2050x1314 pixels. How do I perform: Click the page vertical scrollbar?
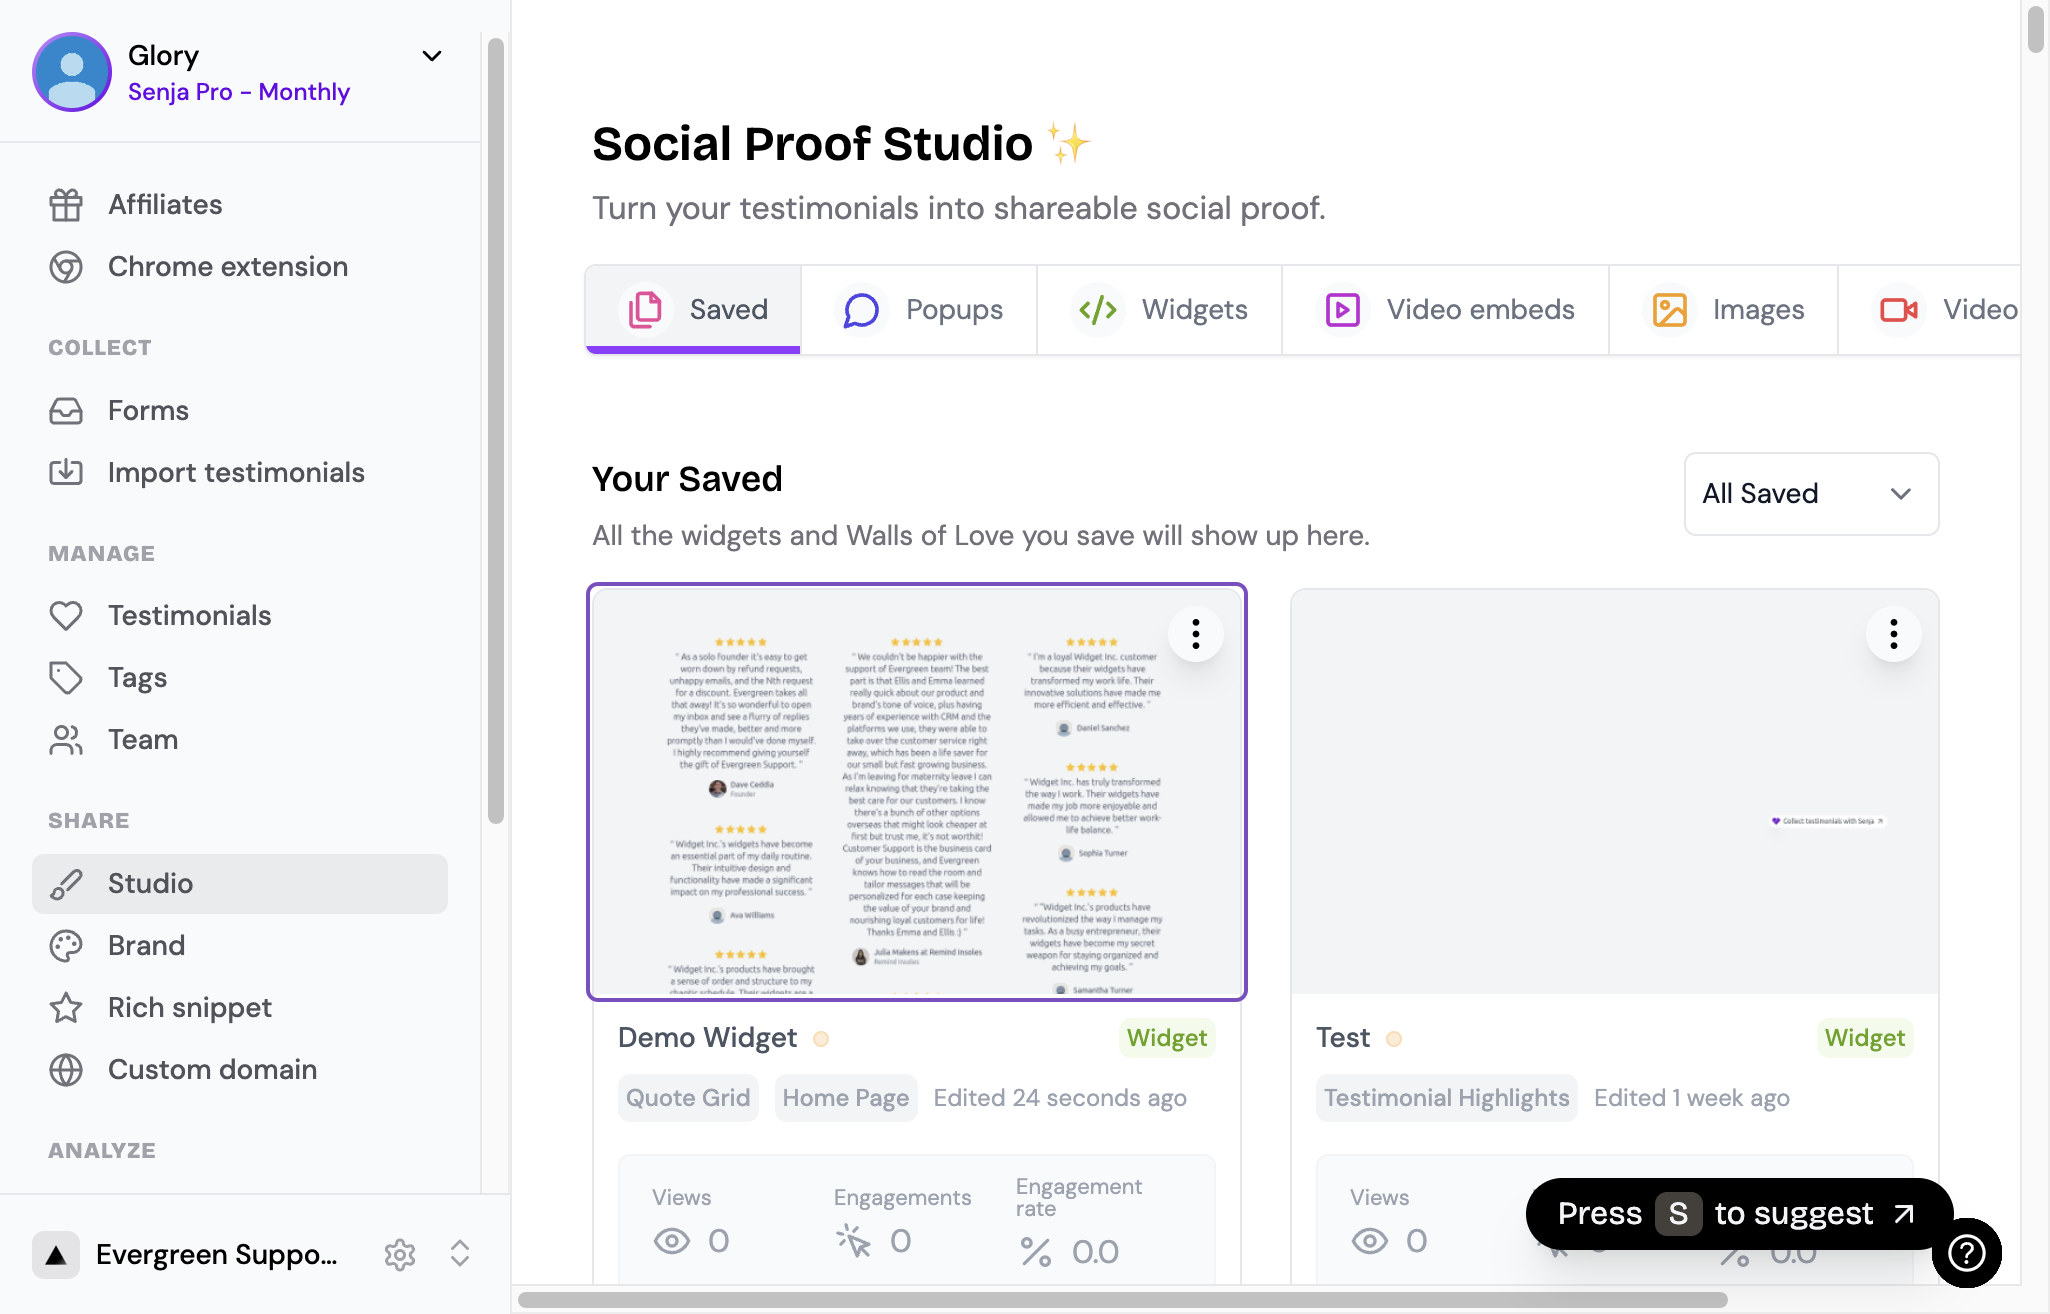click(2036, 28)
